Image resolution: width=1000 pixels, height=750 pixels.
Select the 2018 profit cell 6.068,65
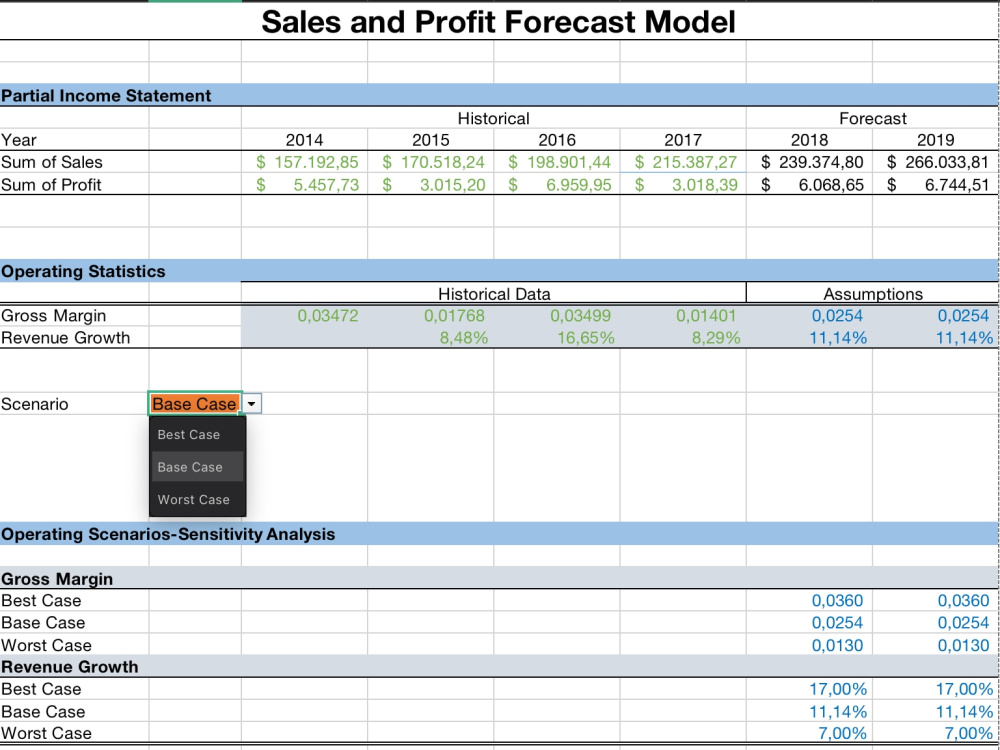pyautogui.click(x=809, y=184)
